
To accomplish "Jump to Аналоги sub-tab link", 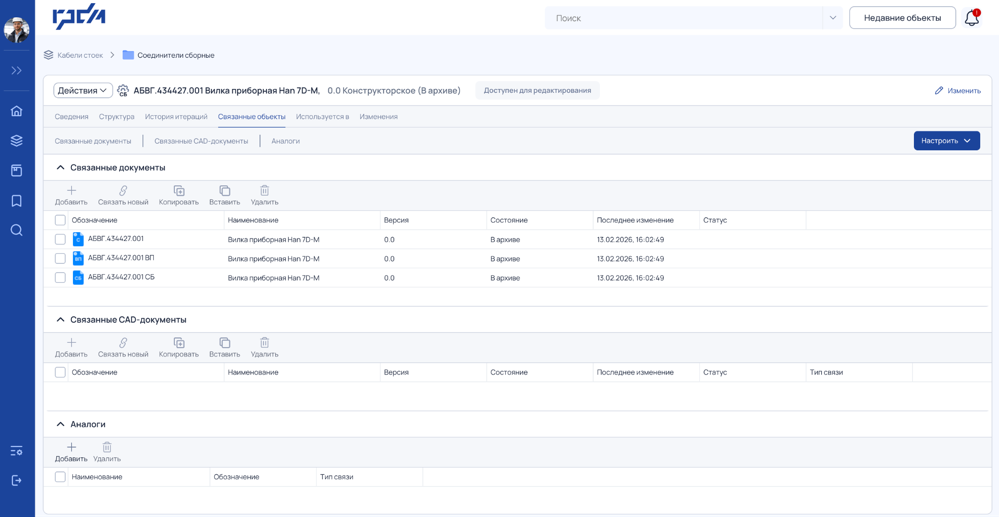I will tap(285, 141).
